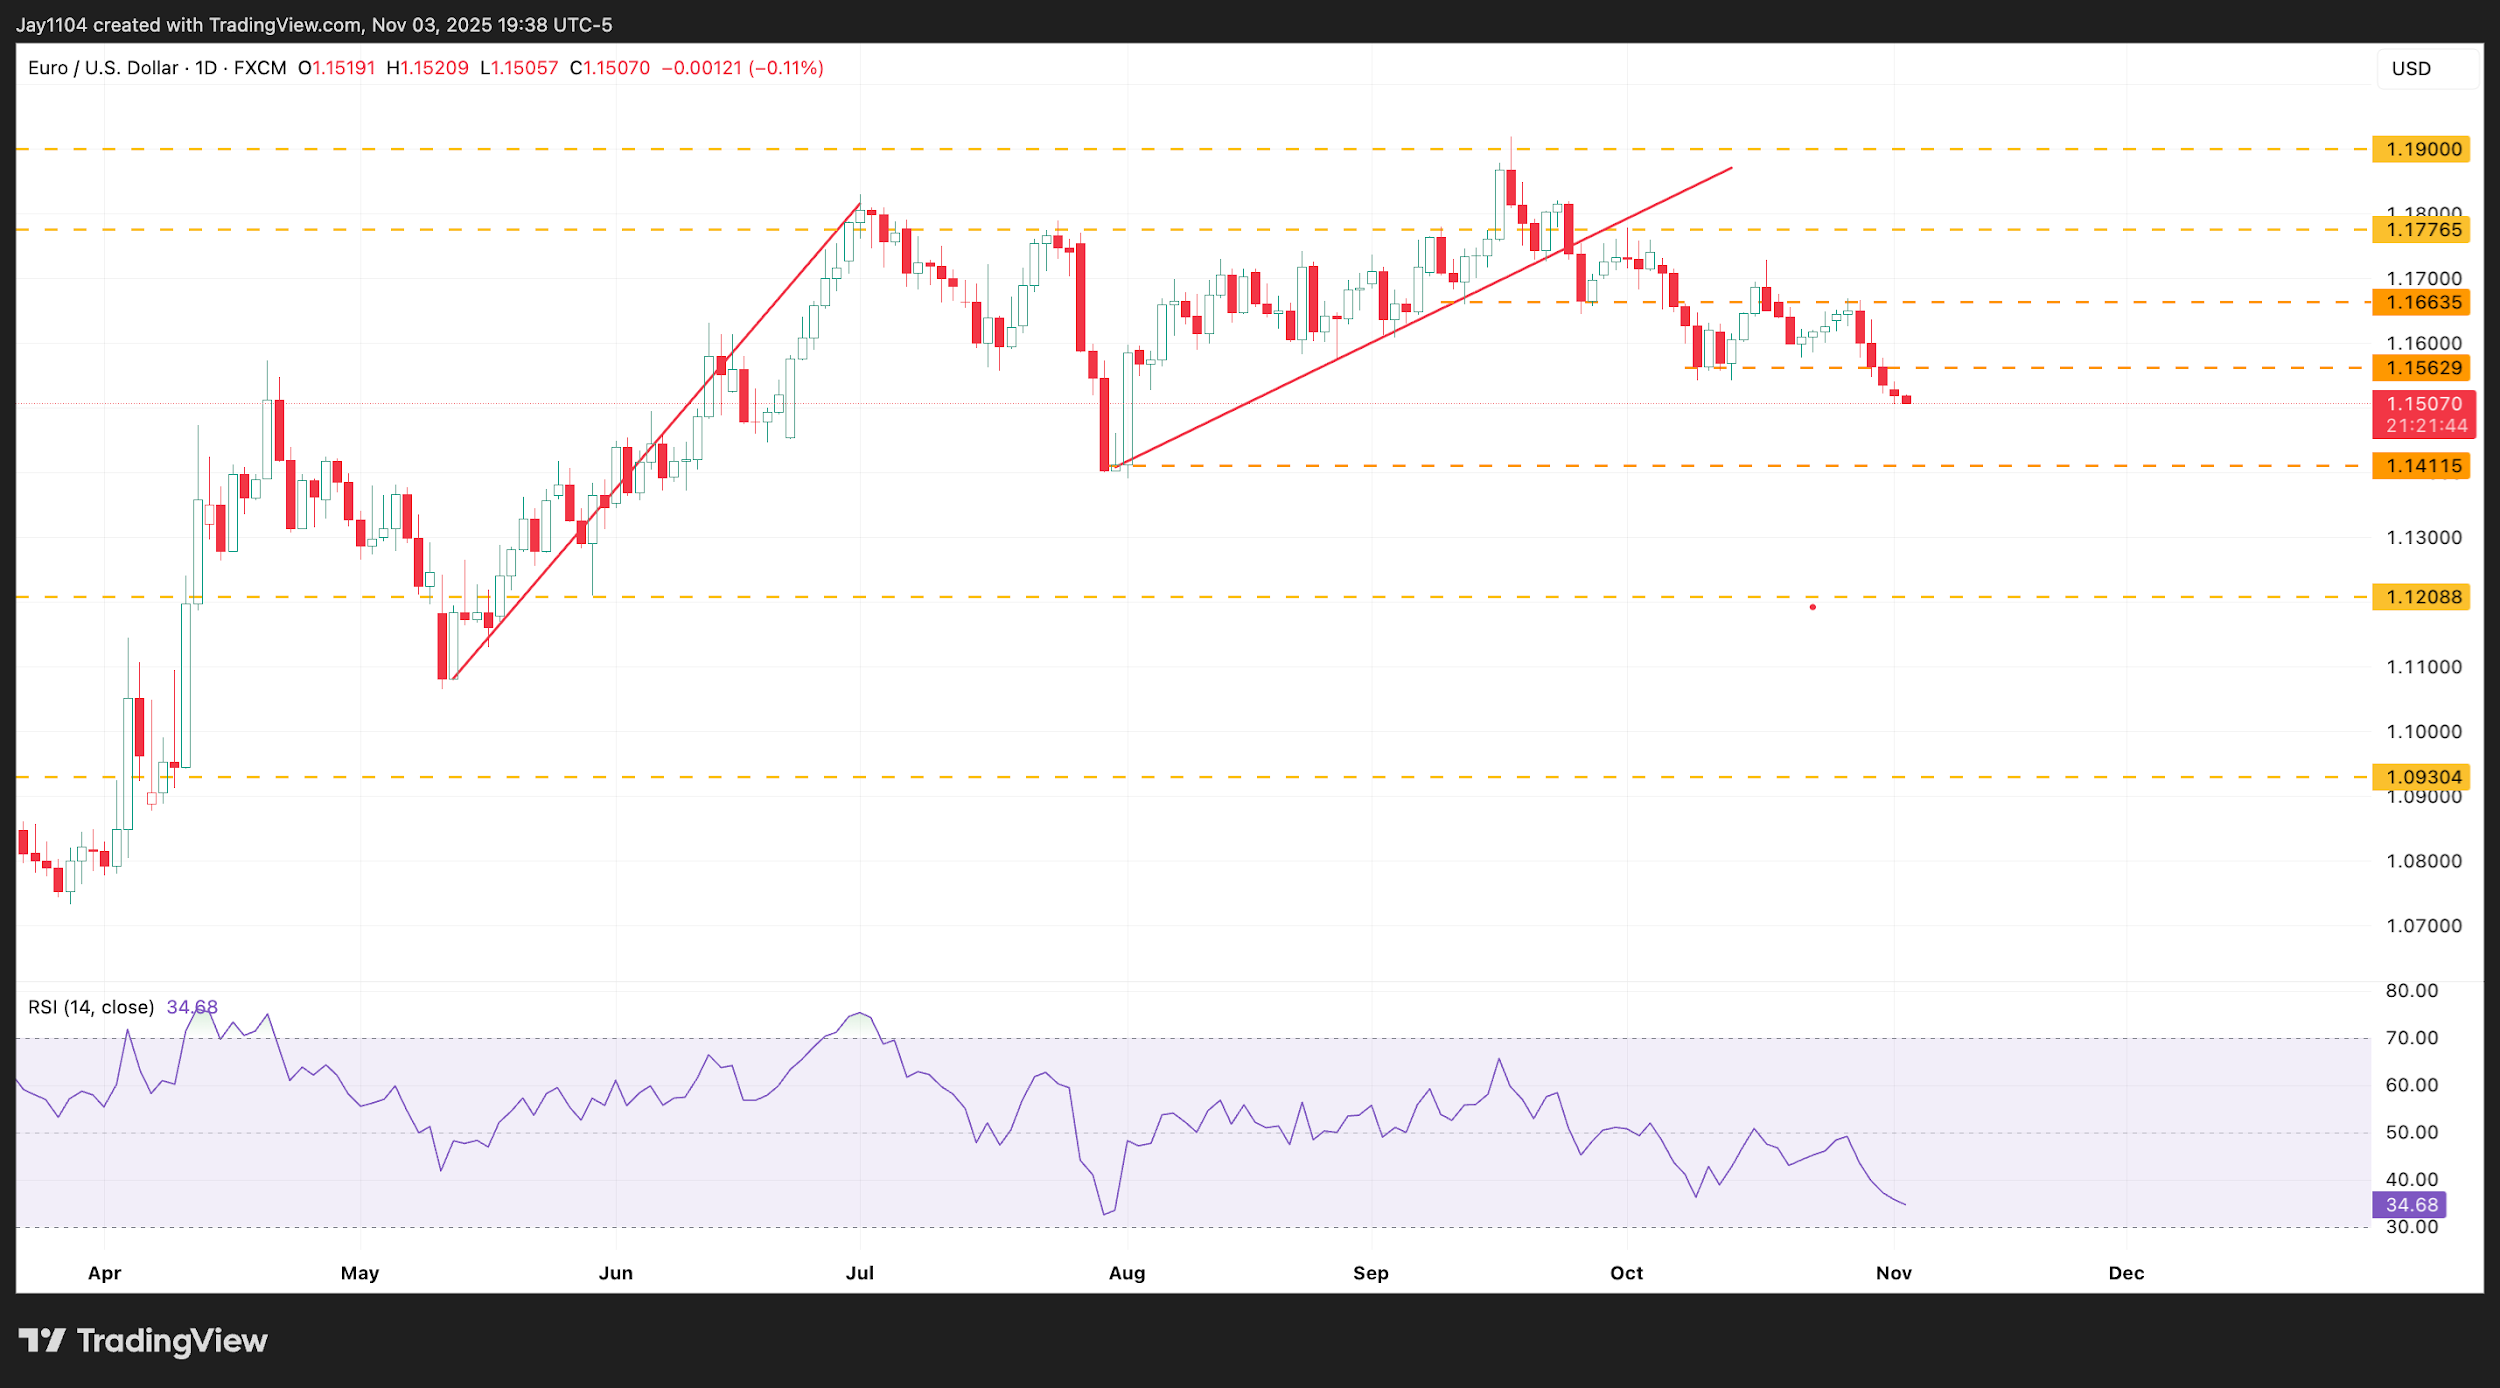The width and height of the screenshot is (2500, 1388).
Task: Click the red closing value C1.15070 in header
Action: [x=610, y=68]
